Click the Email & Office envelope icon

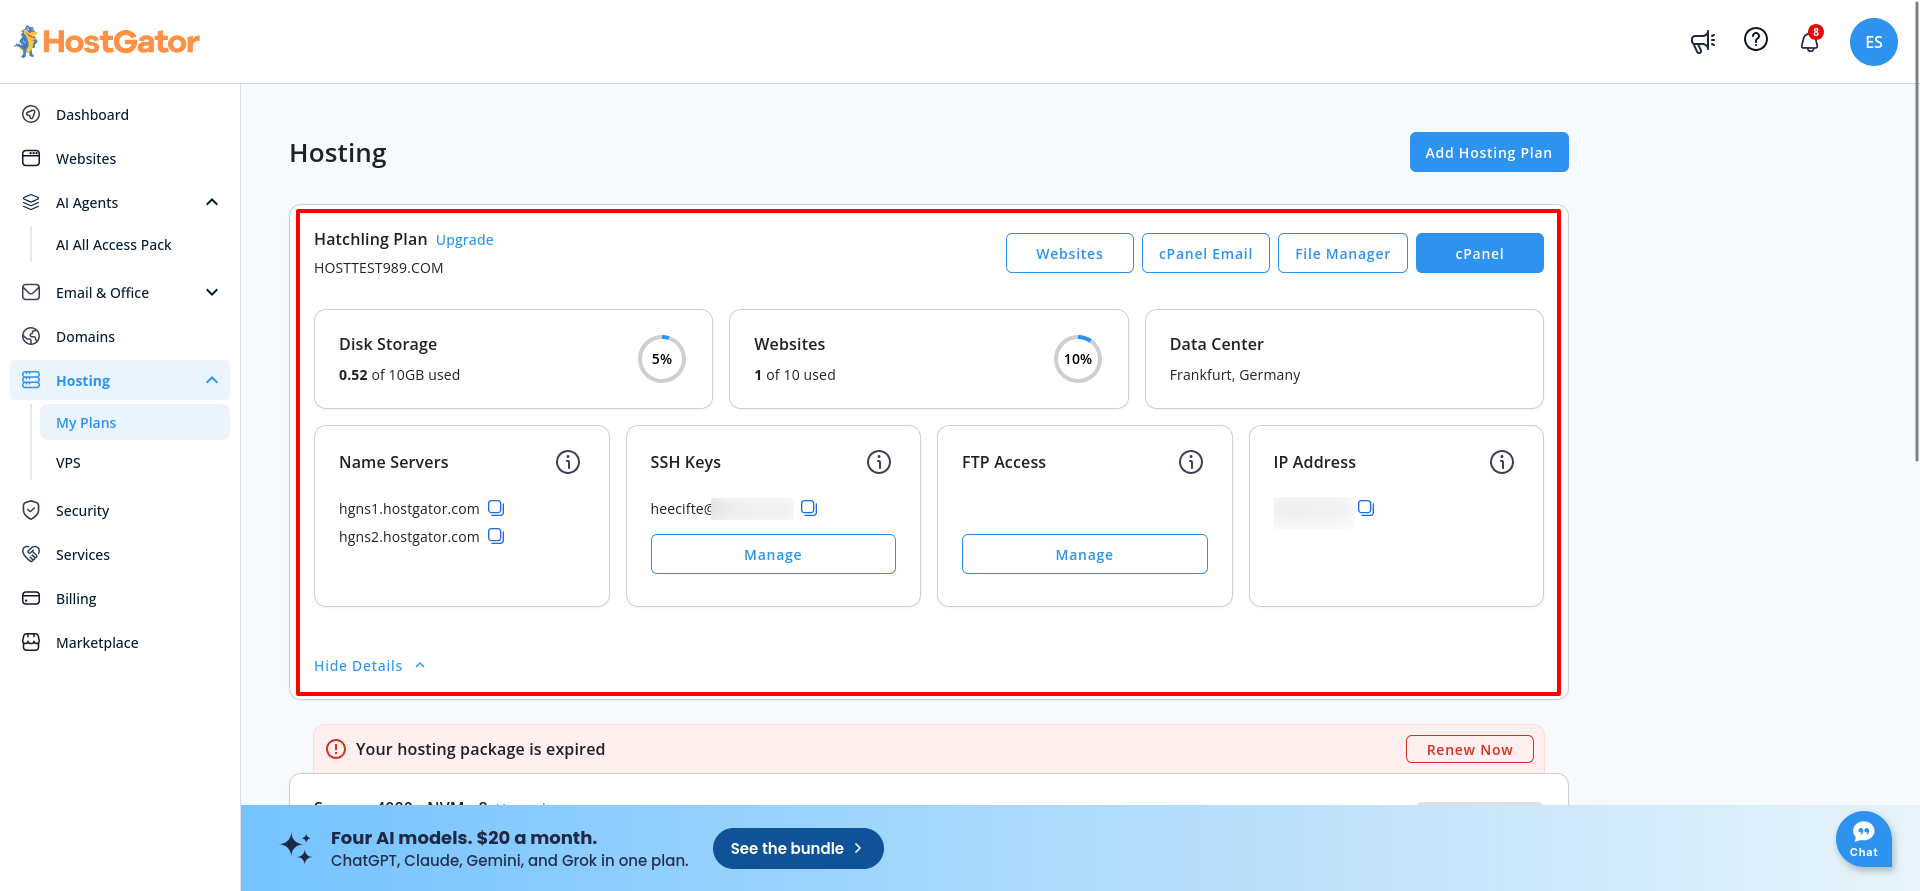[31, 292]
